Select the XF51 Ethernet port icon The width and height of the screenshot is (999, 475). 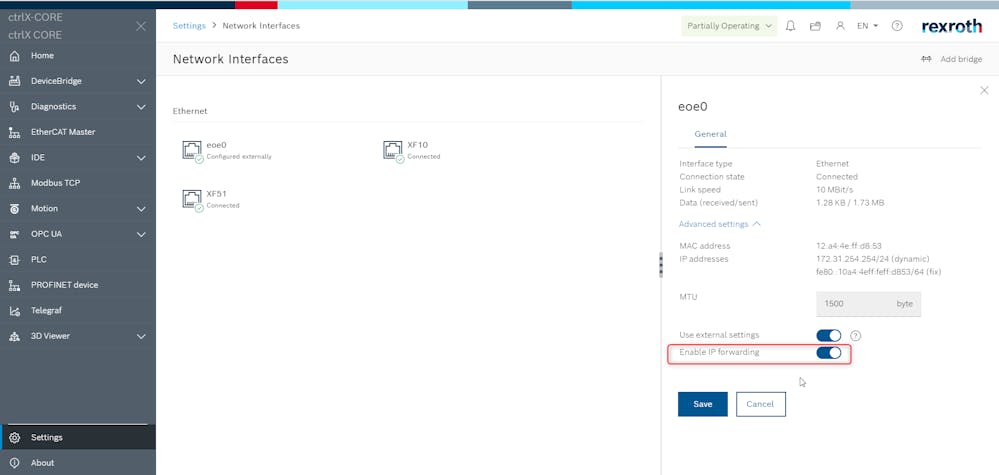tap(193, 199)
